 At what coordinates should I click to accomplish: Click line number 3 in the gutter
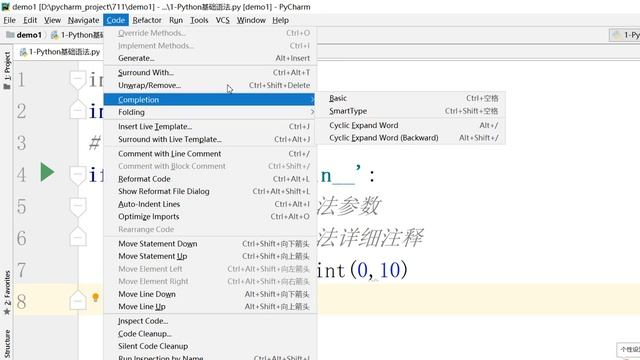[x=22, y=143]
